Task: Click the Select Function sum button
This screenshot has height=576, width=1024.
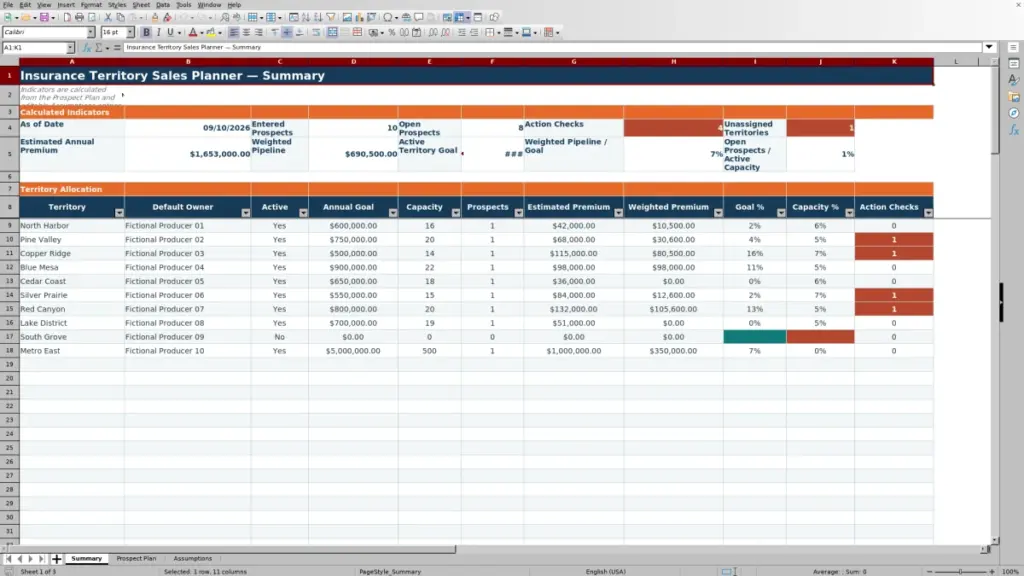Action: point(99,48)
